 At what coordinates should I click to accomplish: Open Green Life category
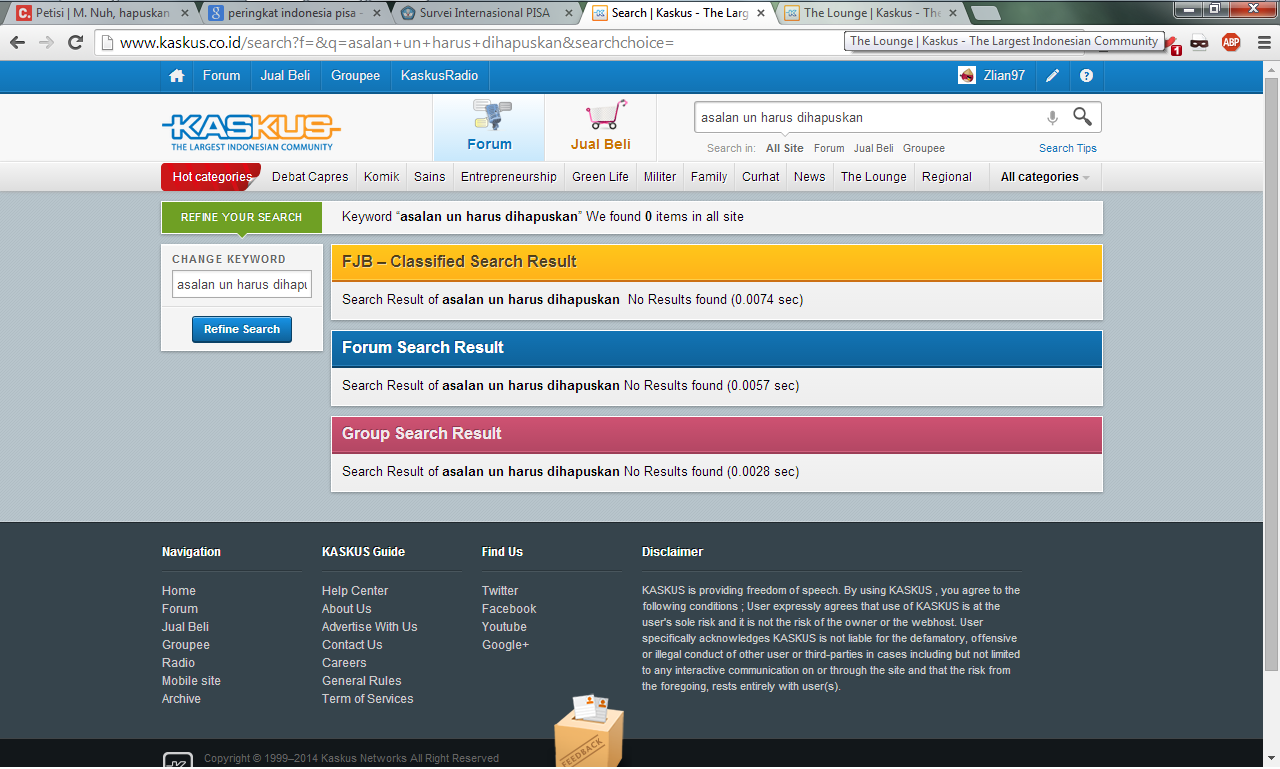[600, 177]
